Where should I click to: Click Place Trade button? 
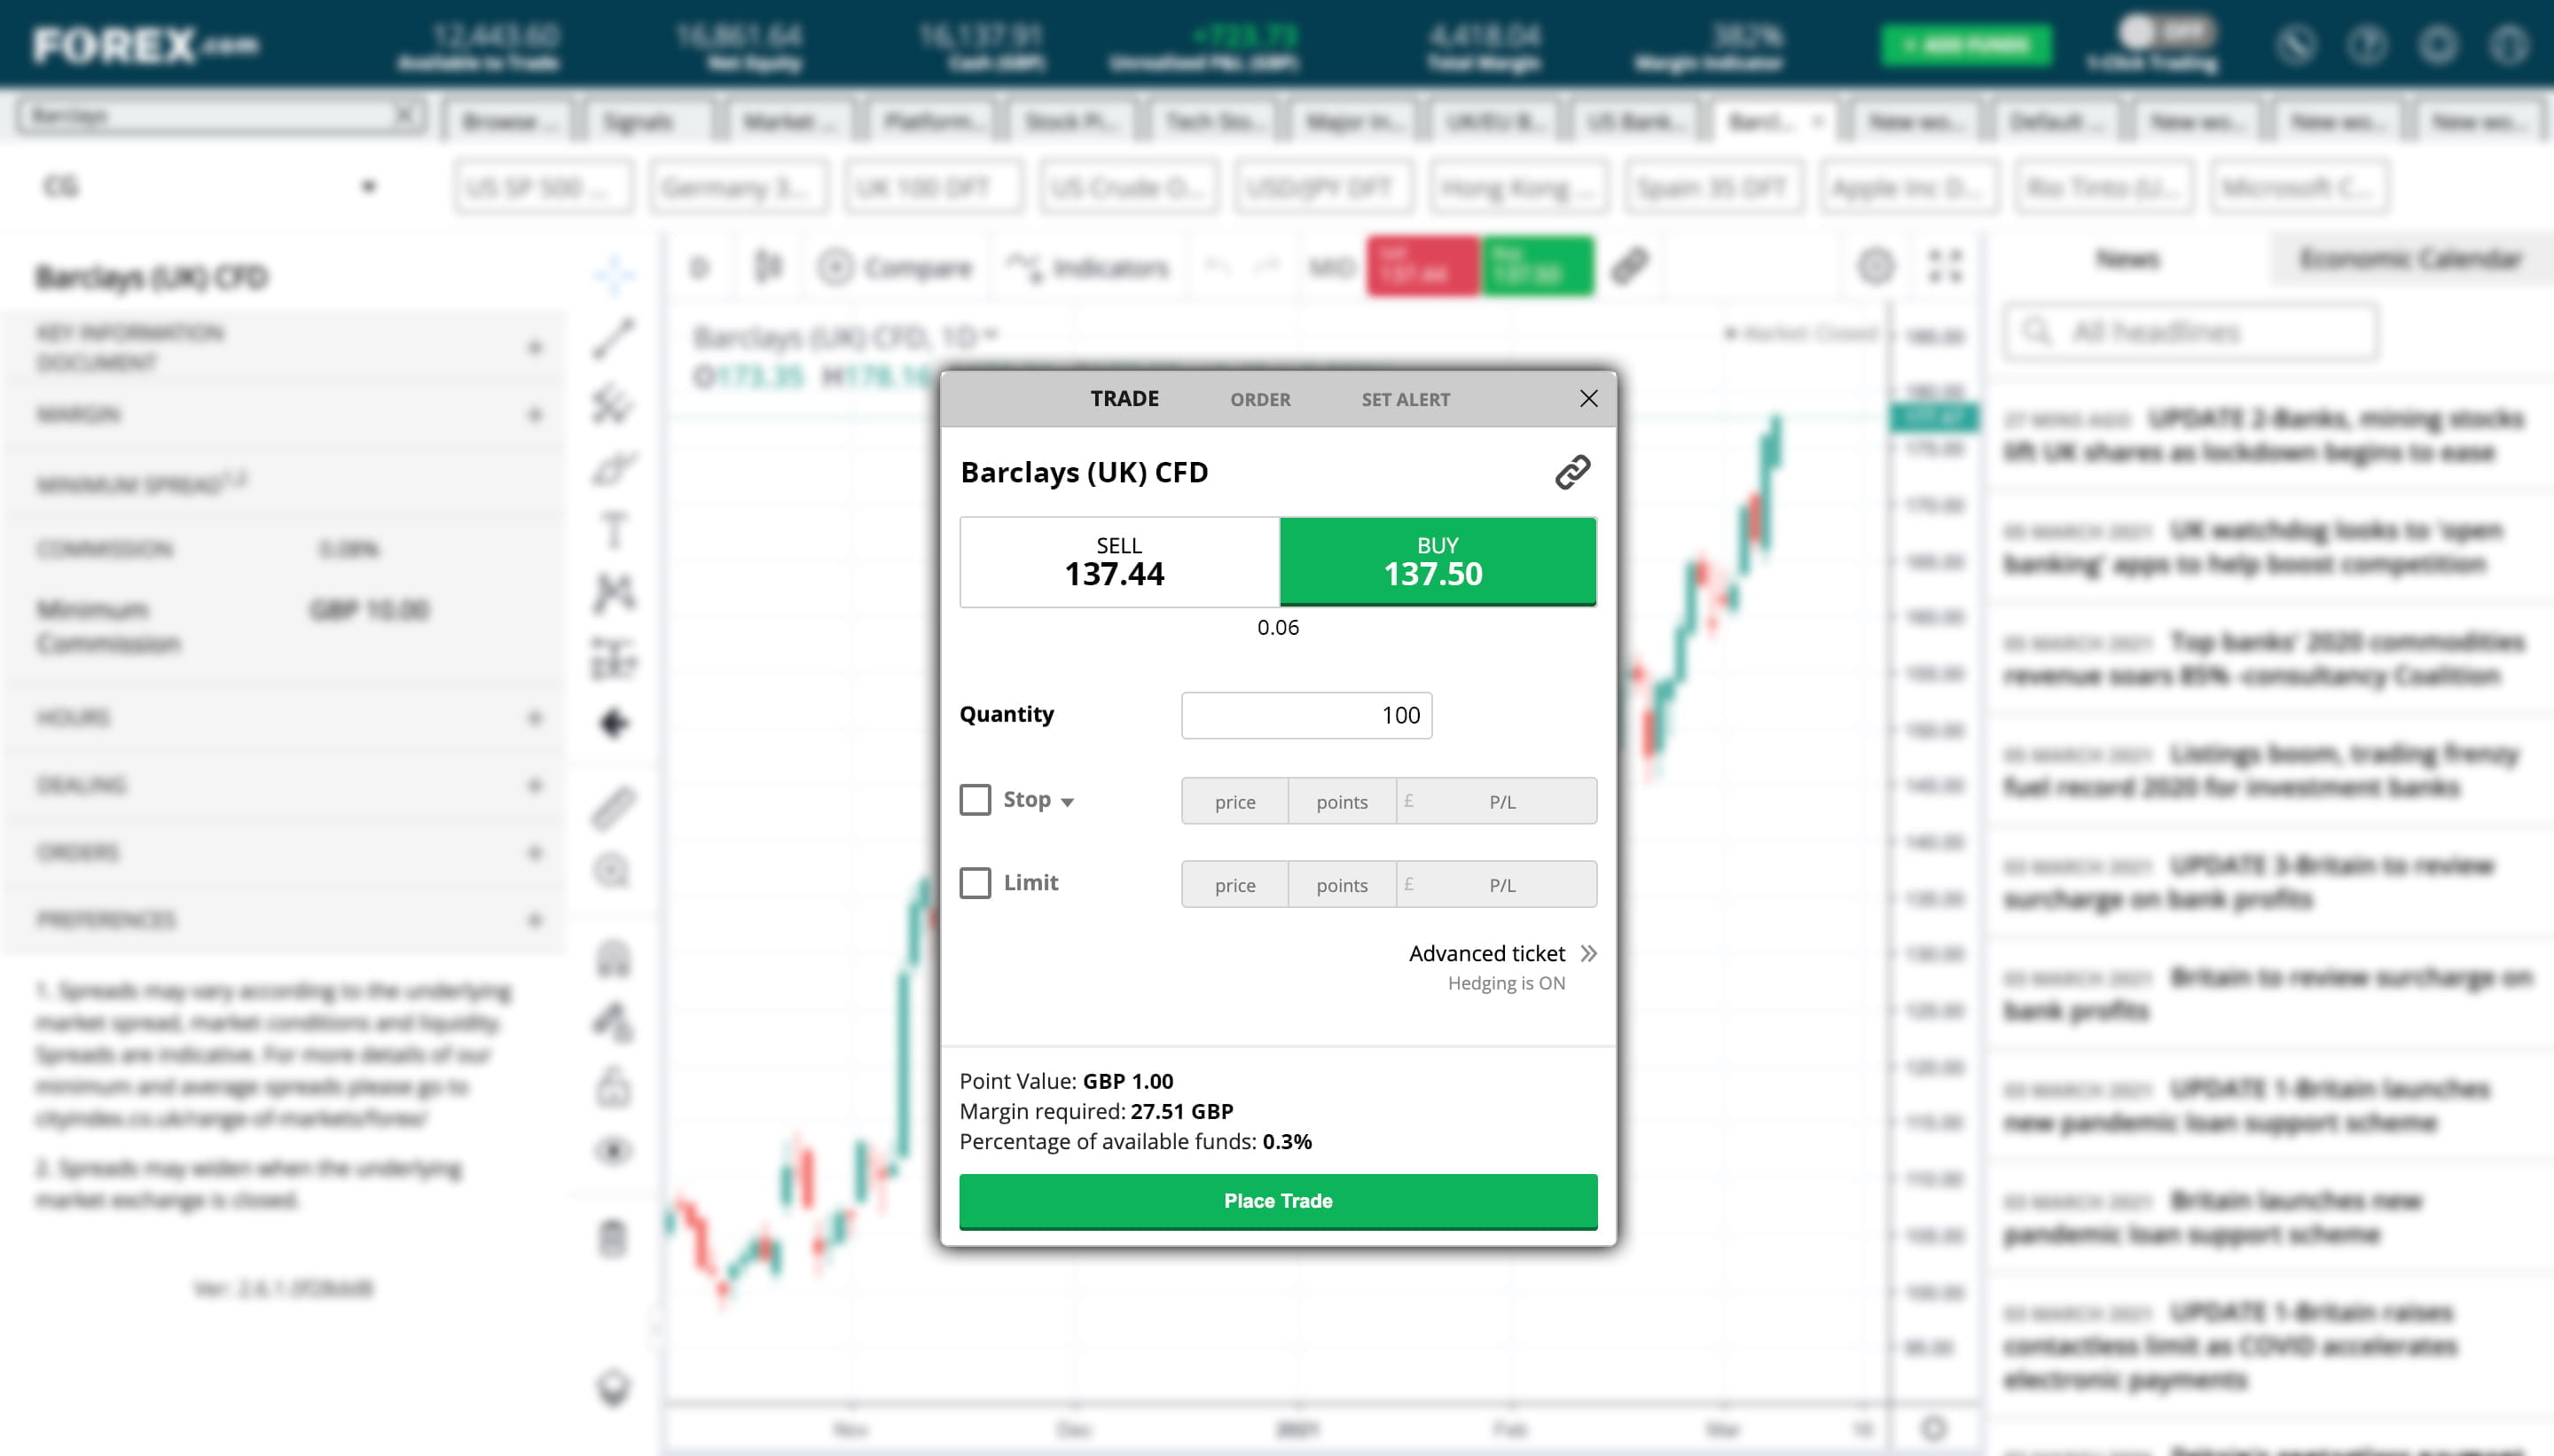(x=1277, y=1200)
